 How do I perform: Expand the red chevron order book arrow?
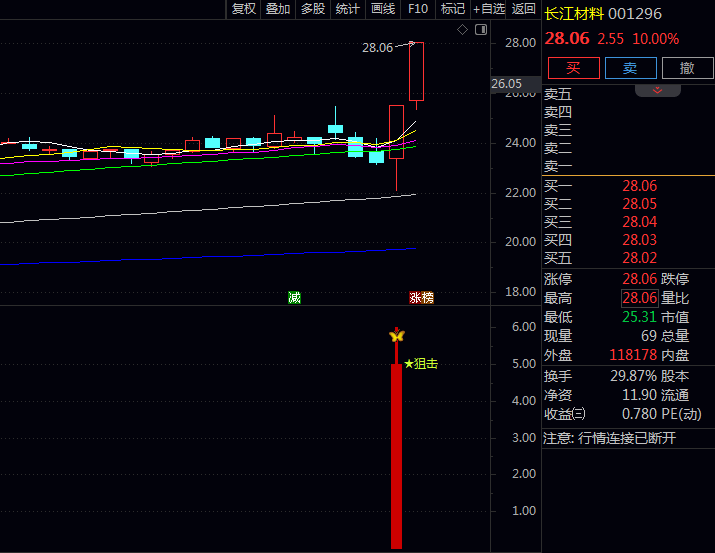click(657, 90)
